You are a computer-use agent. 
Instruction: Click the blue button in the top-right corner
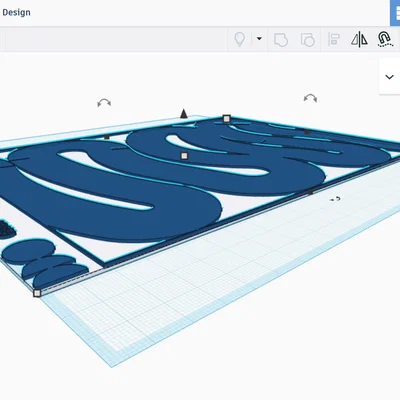[x=395, y=13]
